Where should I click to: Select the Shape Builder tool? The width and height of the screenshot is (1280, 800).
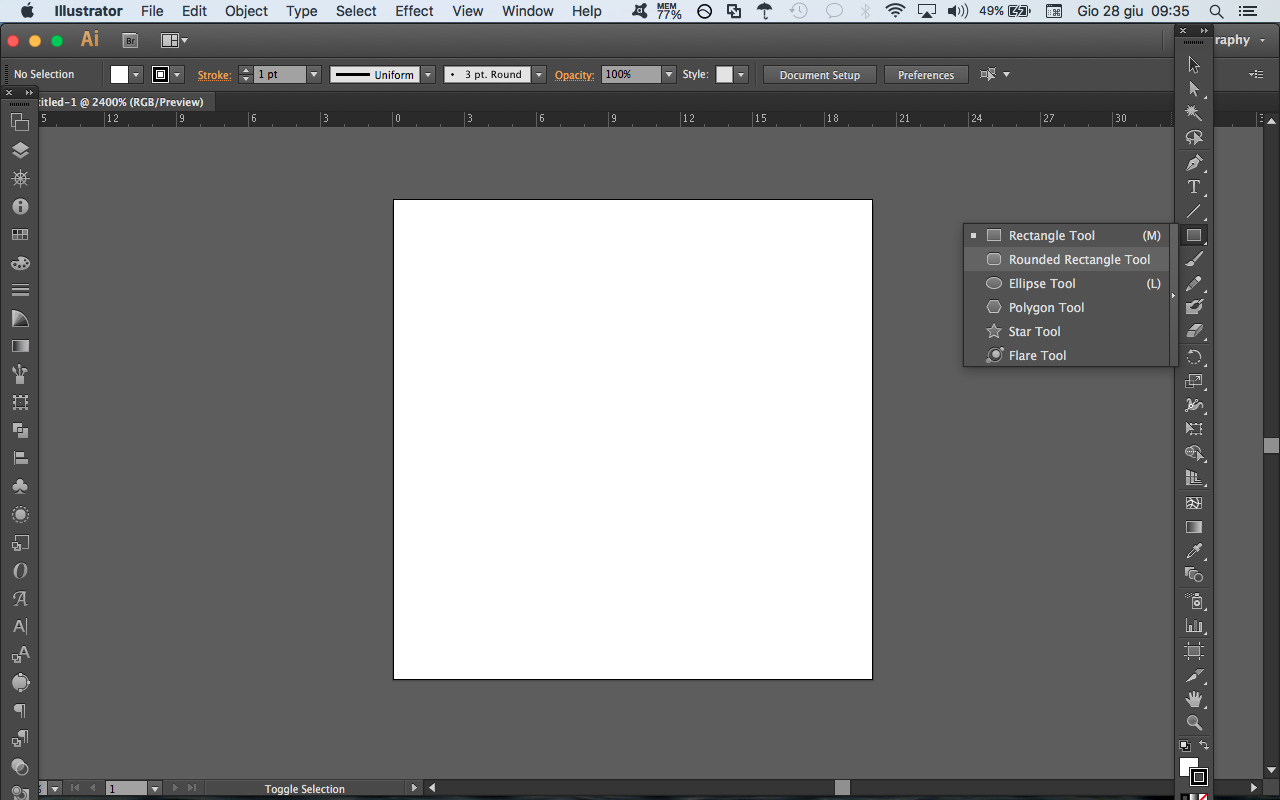pyautogui.click(x=1194, y=454)
